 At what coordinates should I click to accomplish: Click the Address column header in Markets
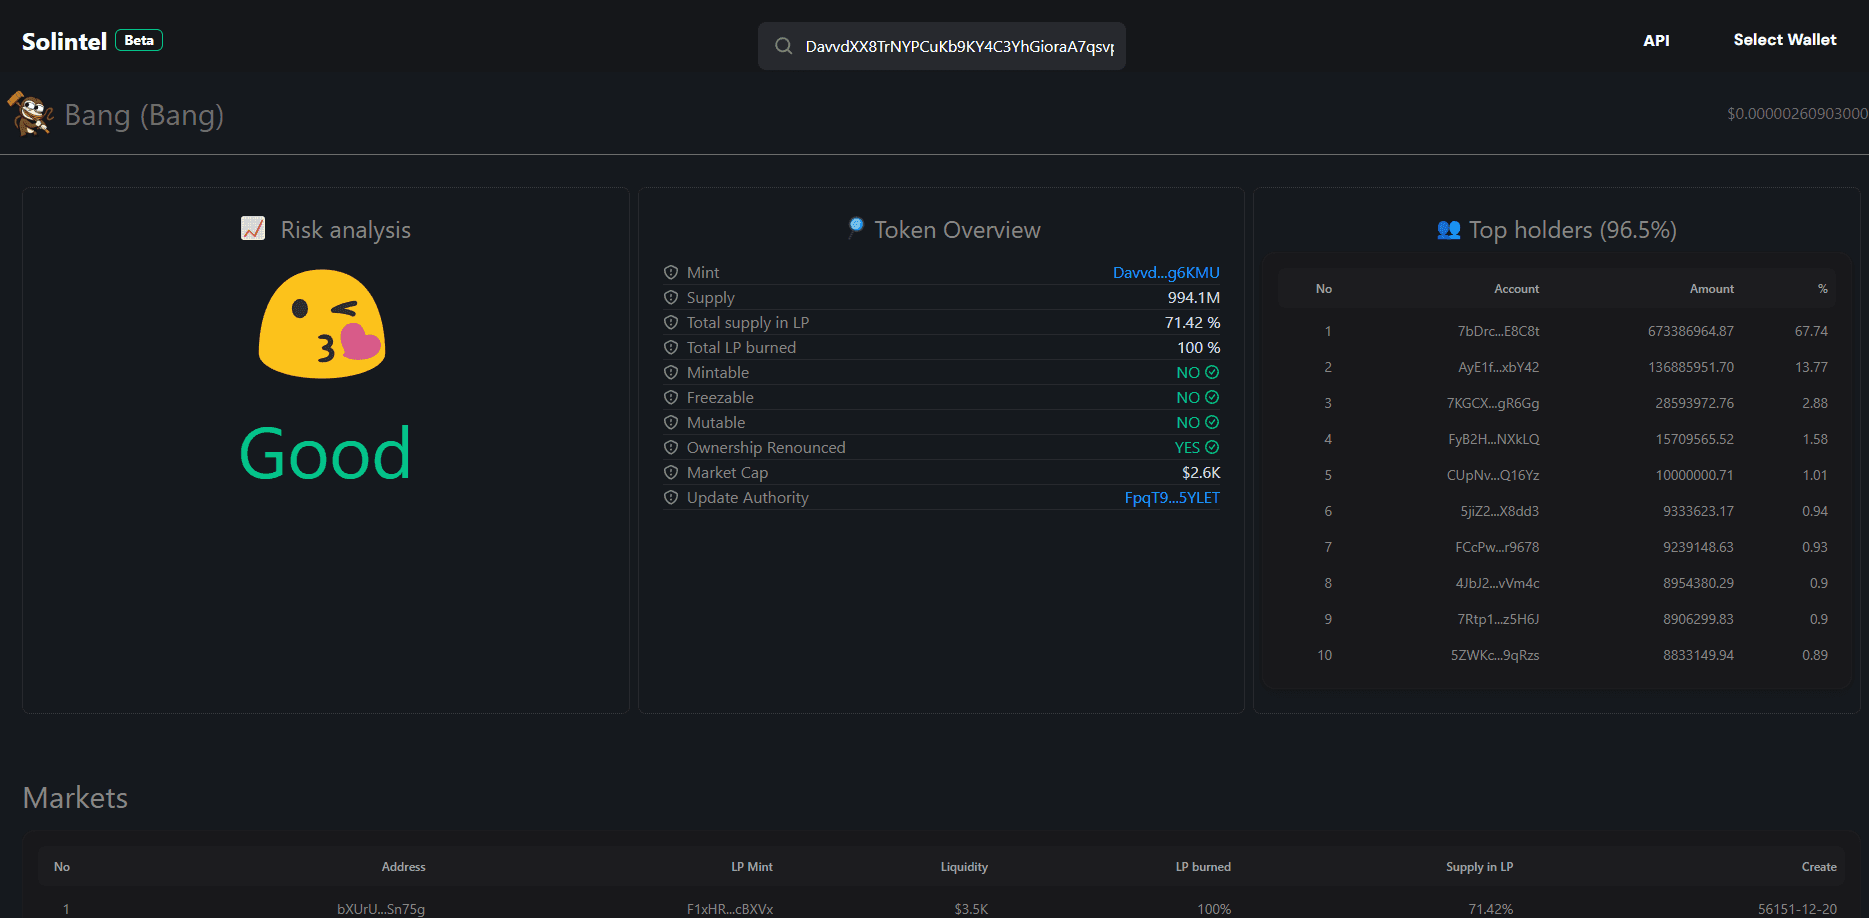tap(403, 867)
